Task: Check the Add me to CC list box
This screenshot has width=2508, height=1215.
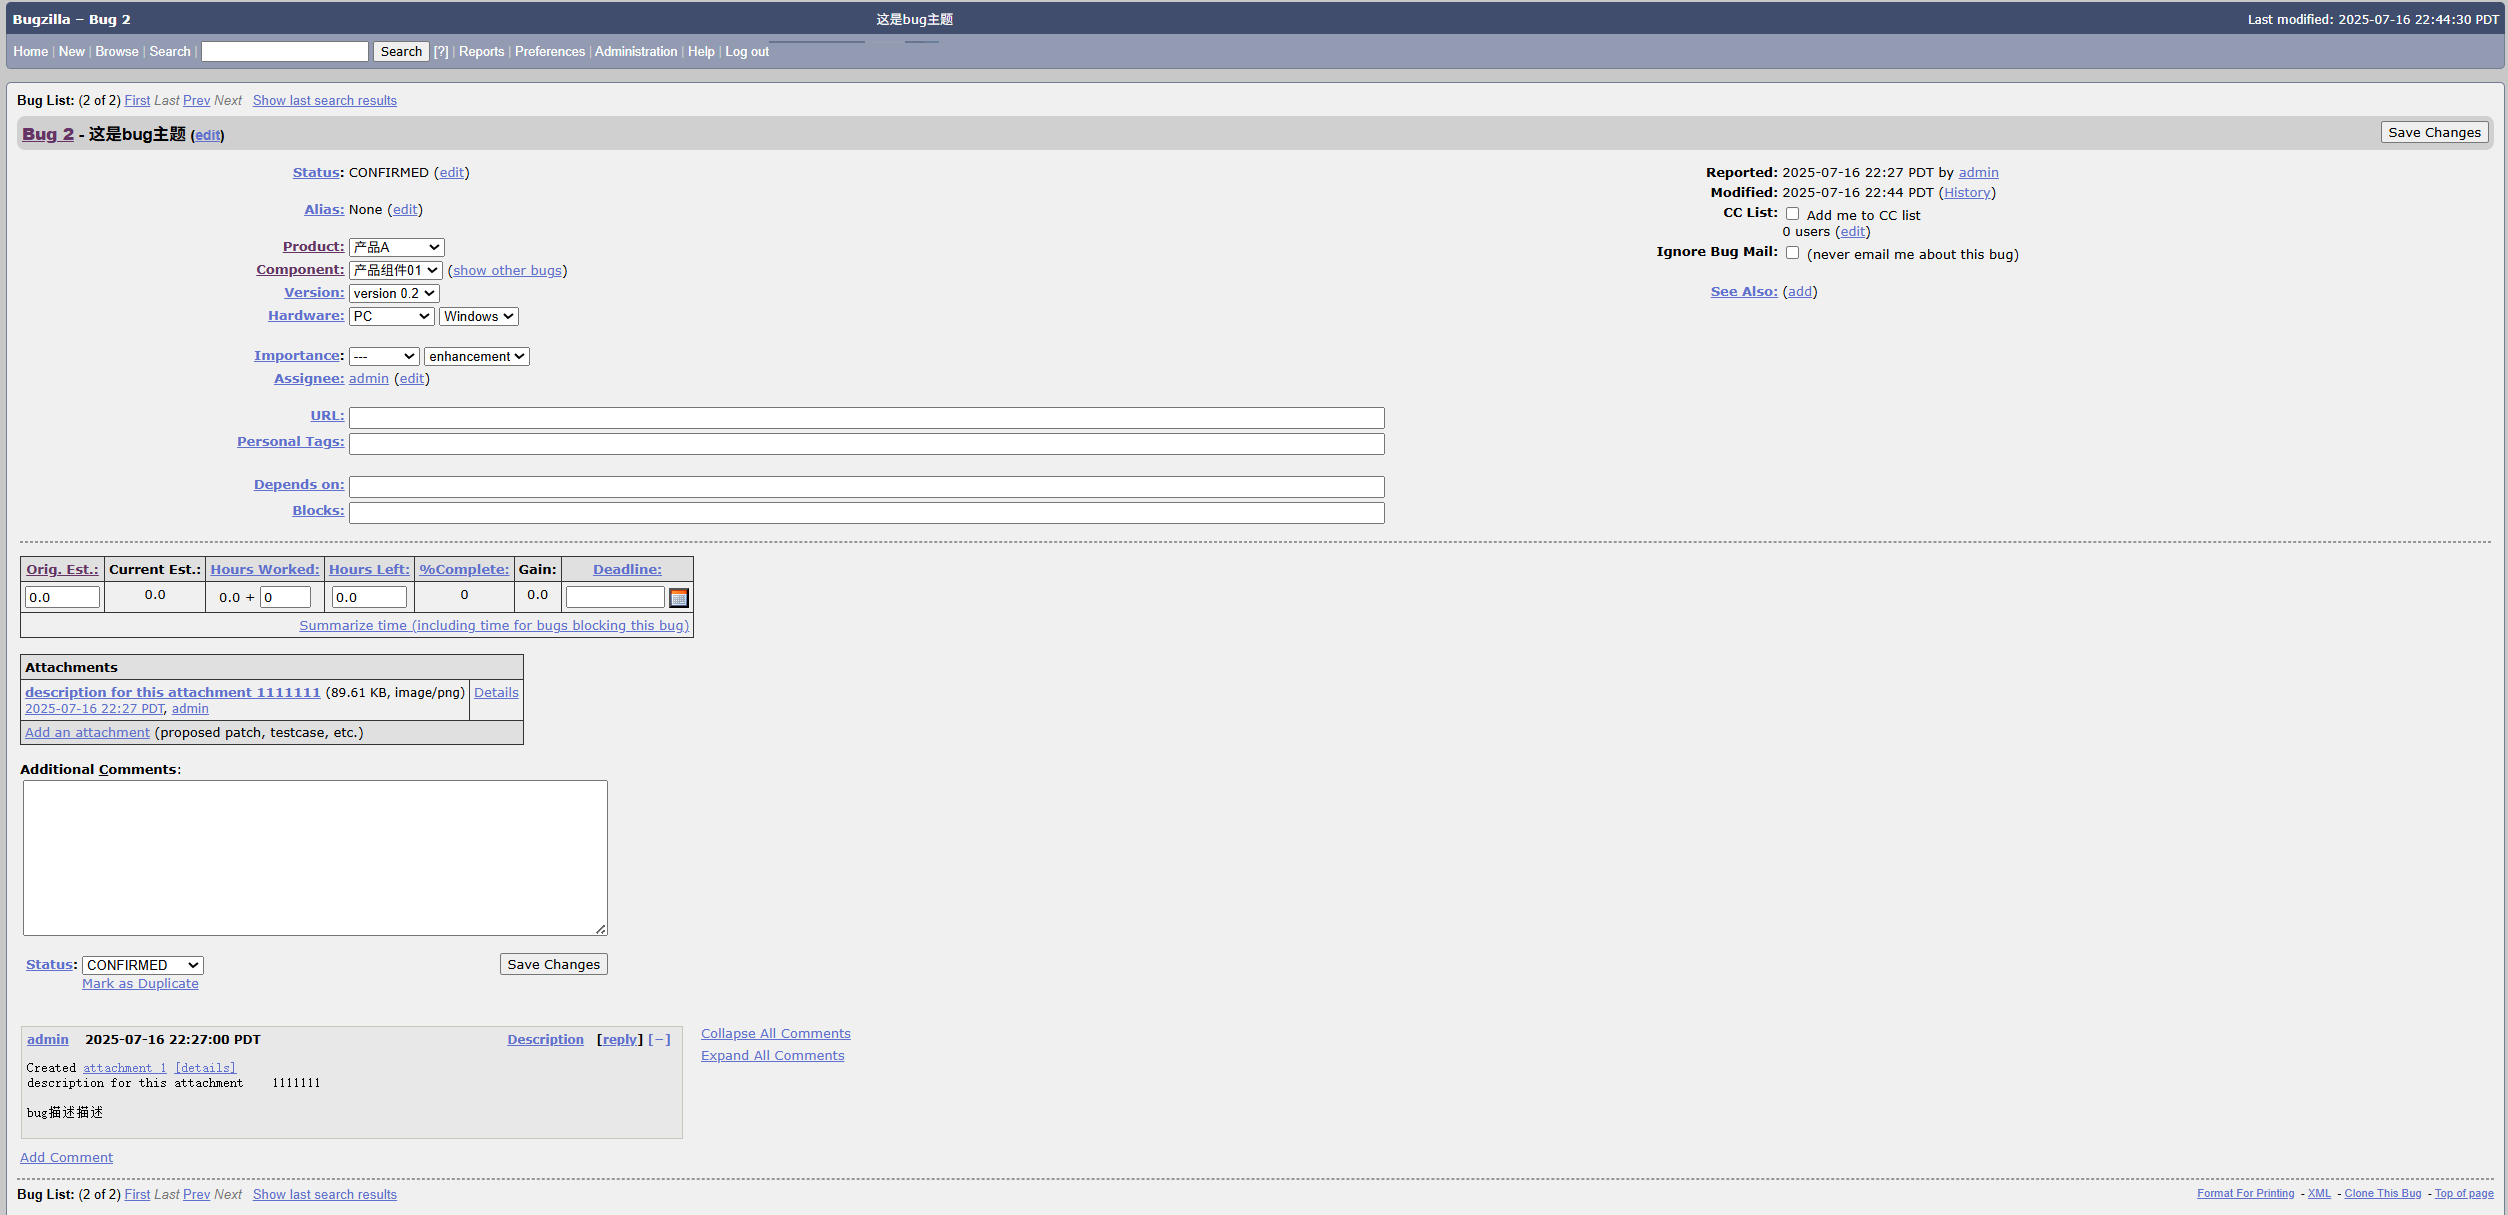Action: tap(1792, 214)
